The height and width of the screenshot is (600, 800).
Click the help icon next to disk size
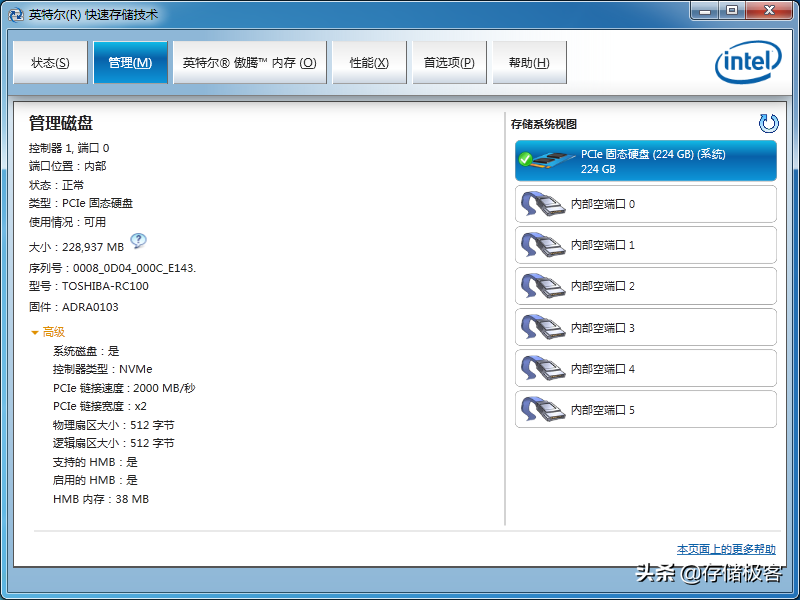[x=138, y=241]
